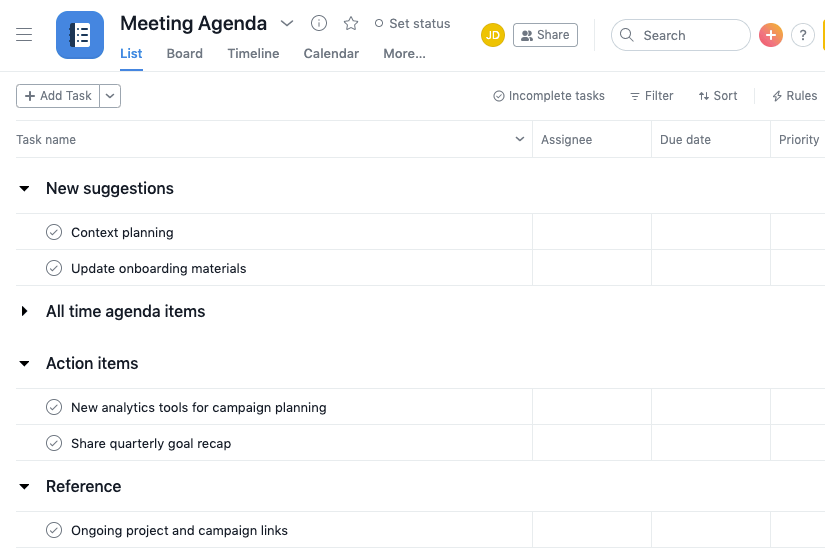This screenshot has width=825, height=550.
Task: Star the project as favorite
Action: click(x=351, y=23)
